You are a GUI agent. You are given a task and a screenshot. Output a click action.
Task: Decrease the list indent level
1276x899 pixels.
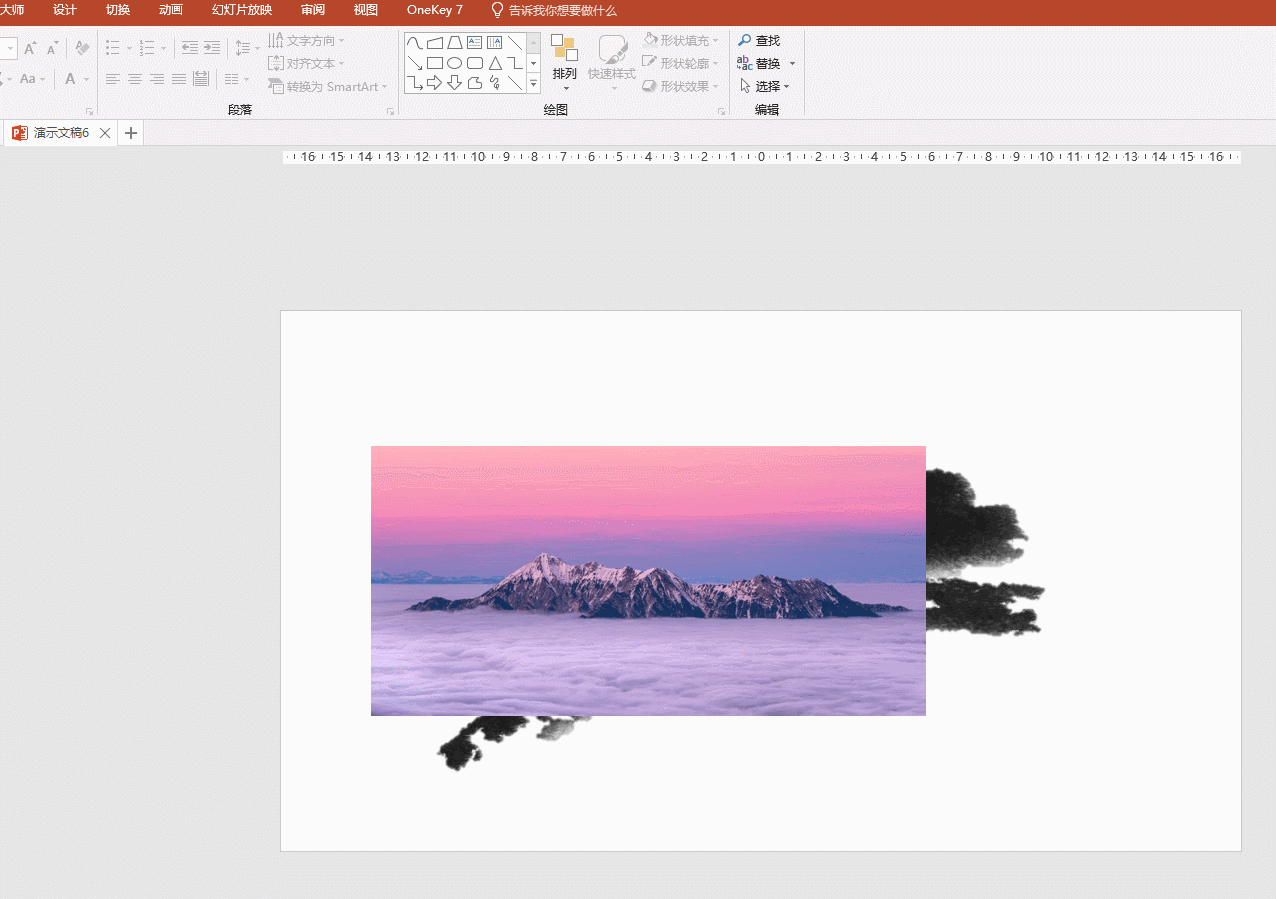pyautogui.click(x=190, y=48)
